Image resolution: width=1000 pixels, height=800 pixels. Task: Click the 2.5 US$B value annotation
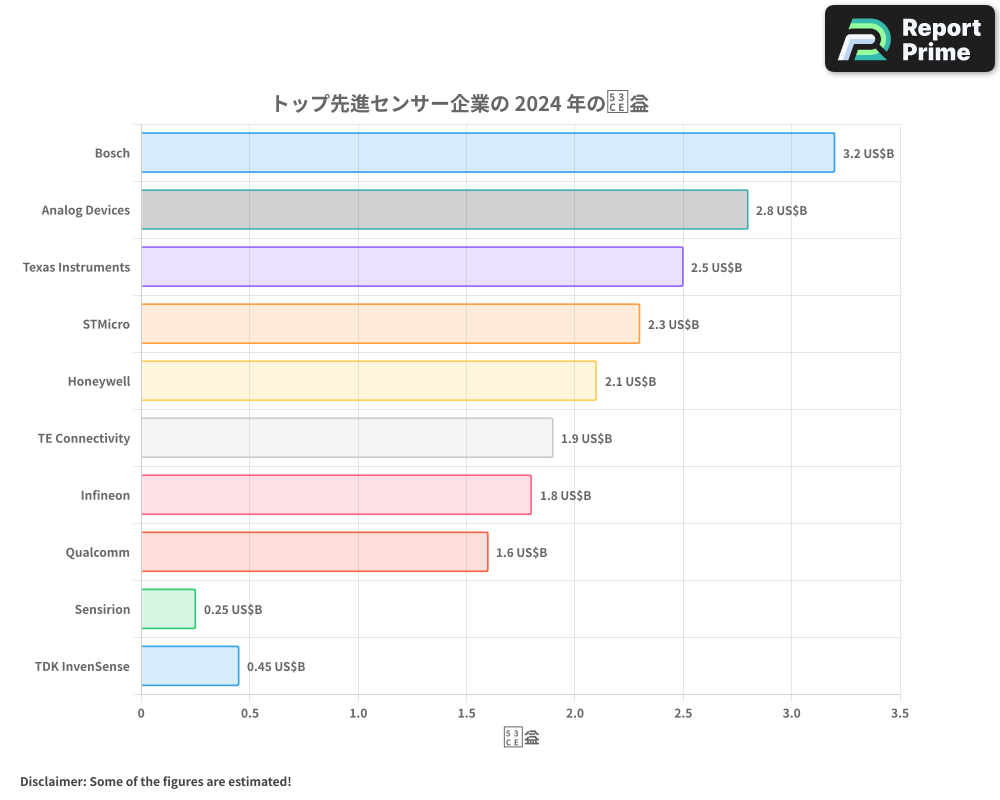pos(714,267)
